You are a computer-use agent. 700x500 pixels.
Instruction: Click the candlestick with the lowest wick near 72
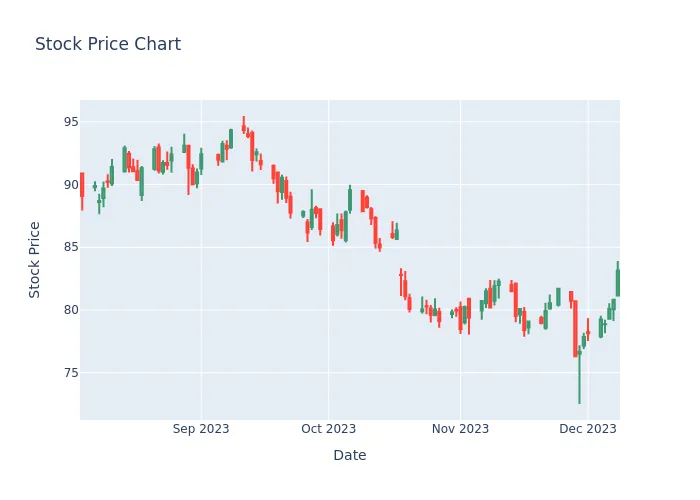coord(579,375)
